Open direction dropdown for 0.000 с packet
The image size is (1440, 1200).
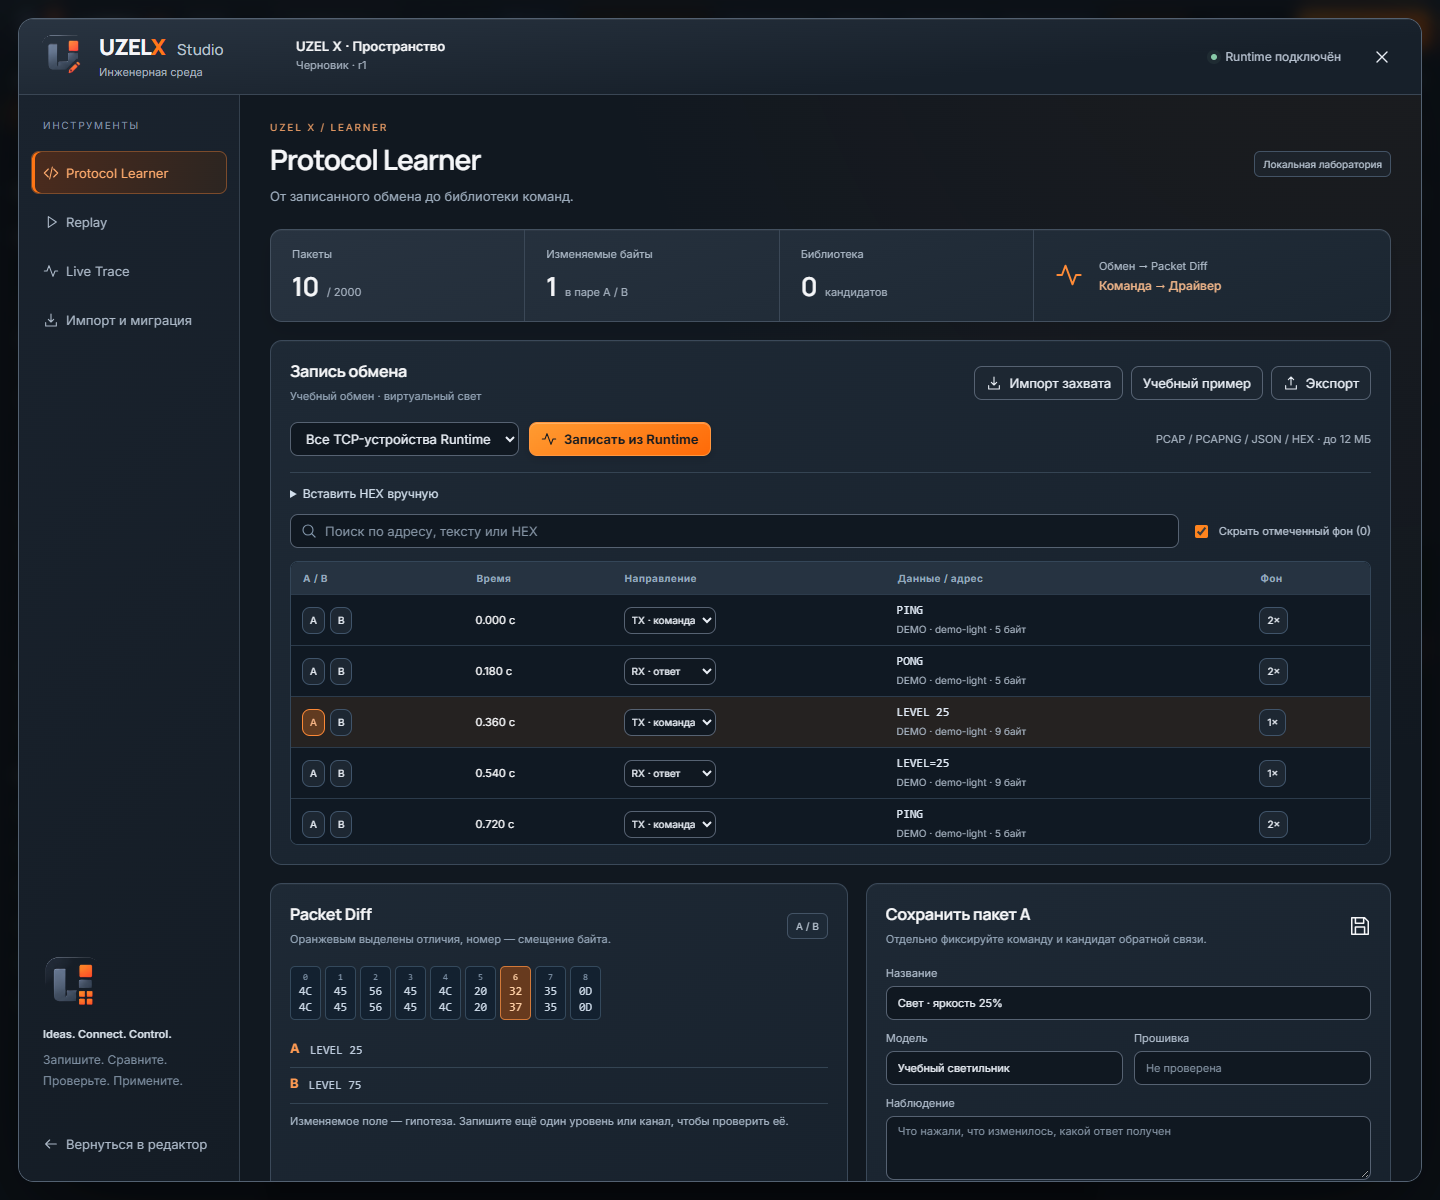pos(670,620)
